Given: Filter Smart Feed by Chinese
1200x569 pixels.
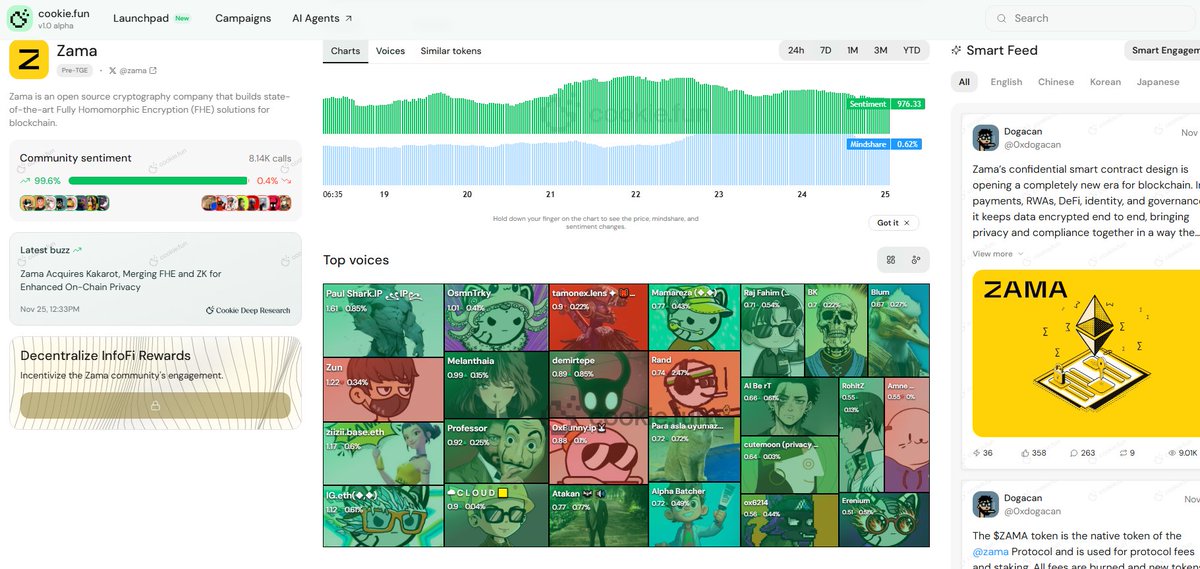Looking at the screenshot, I should tap(1056, 82).
